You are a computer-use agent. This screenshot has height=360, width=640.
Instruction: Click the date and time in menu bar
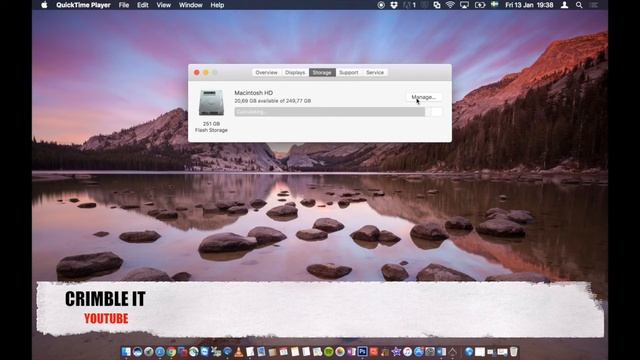point(529,5)
